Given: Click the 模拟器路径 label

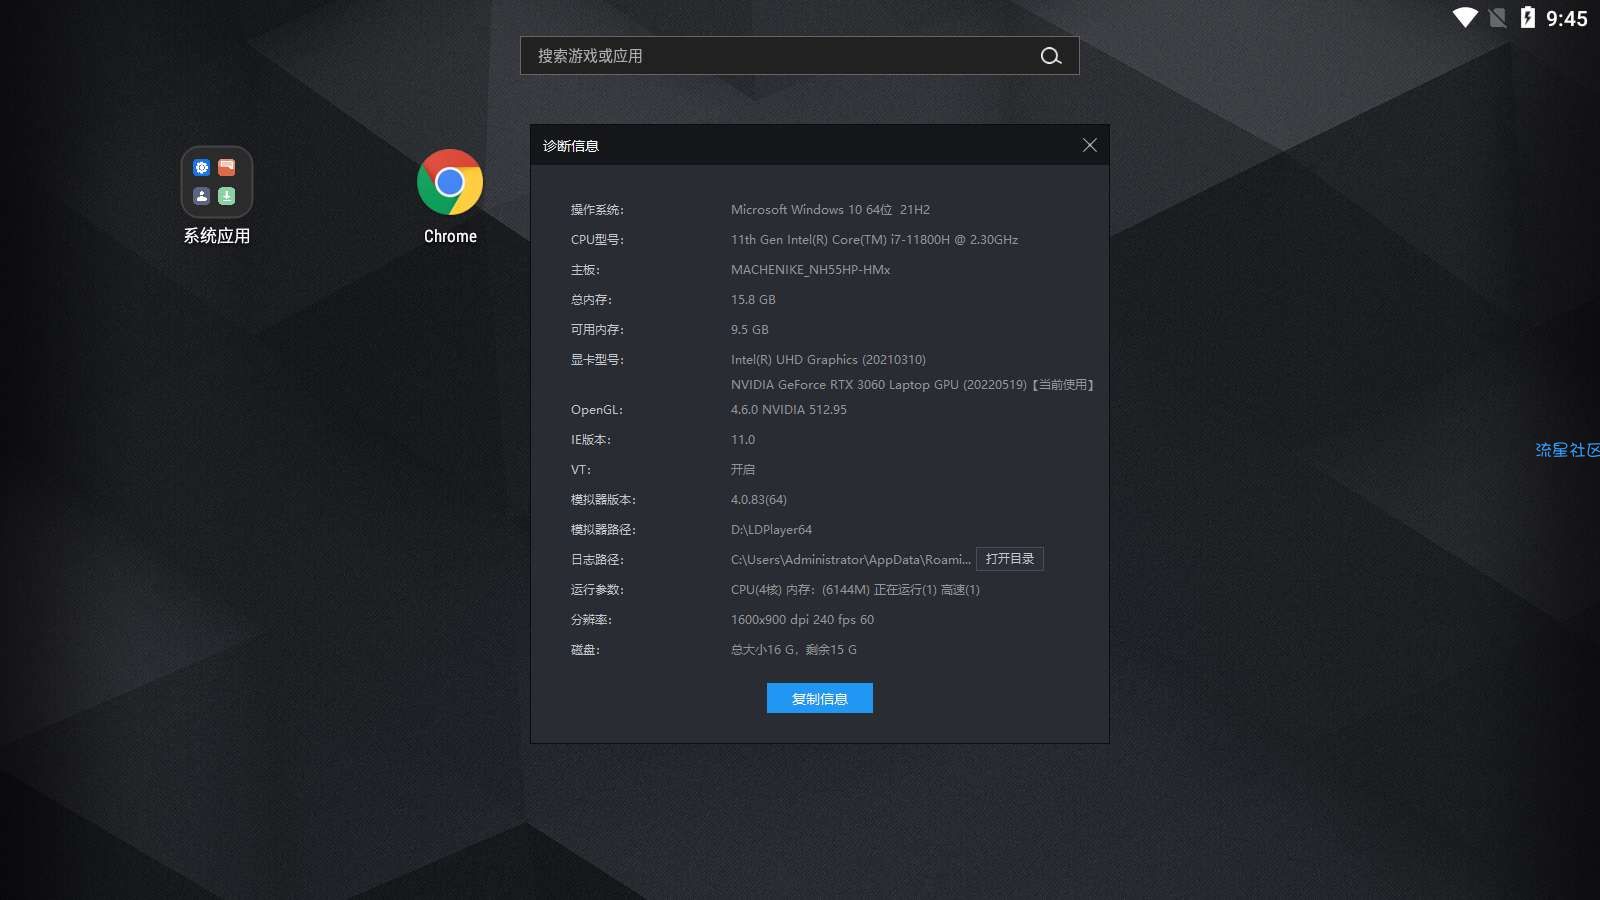Looking at the screenshot, I should click(x=603, y=530).
